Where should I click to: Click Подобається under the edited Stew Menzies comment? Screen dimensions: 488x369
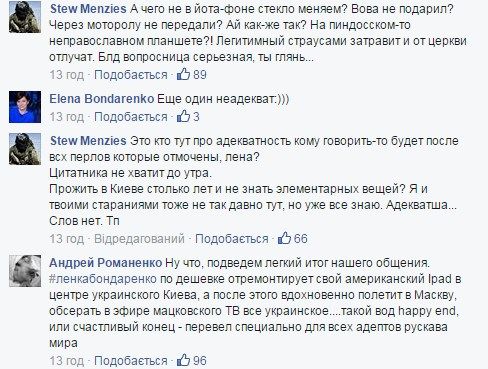[232, 239]
